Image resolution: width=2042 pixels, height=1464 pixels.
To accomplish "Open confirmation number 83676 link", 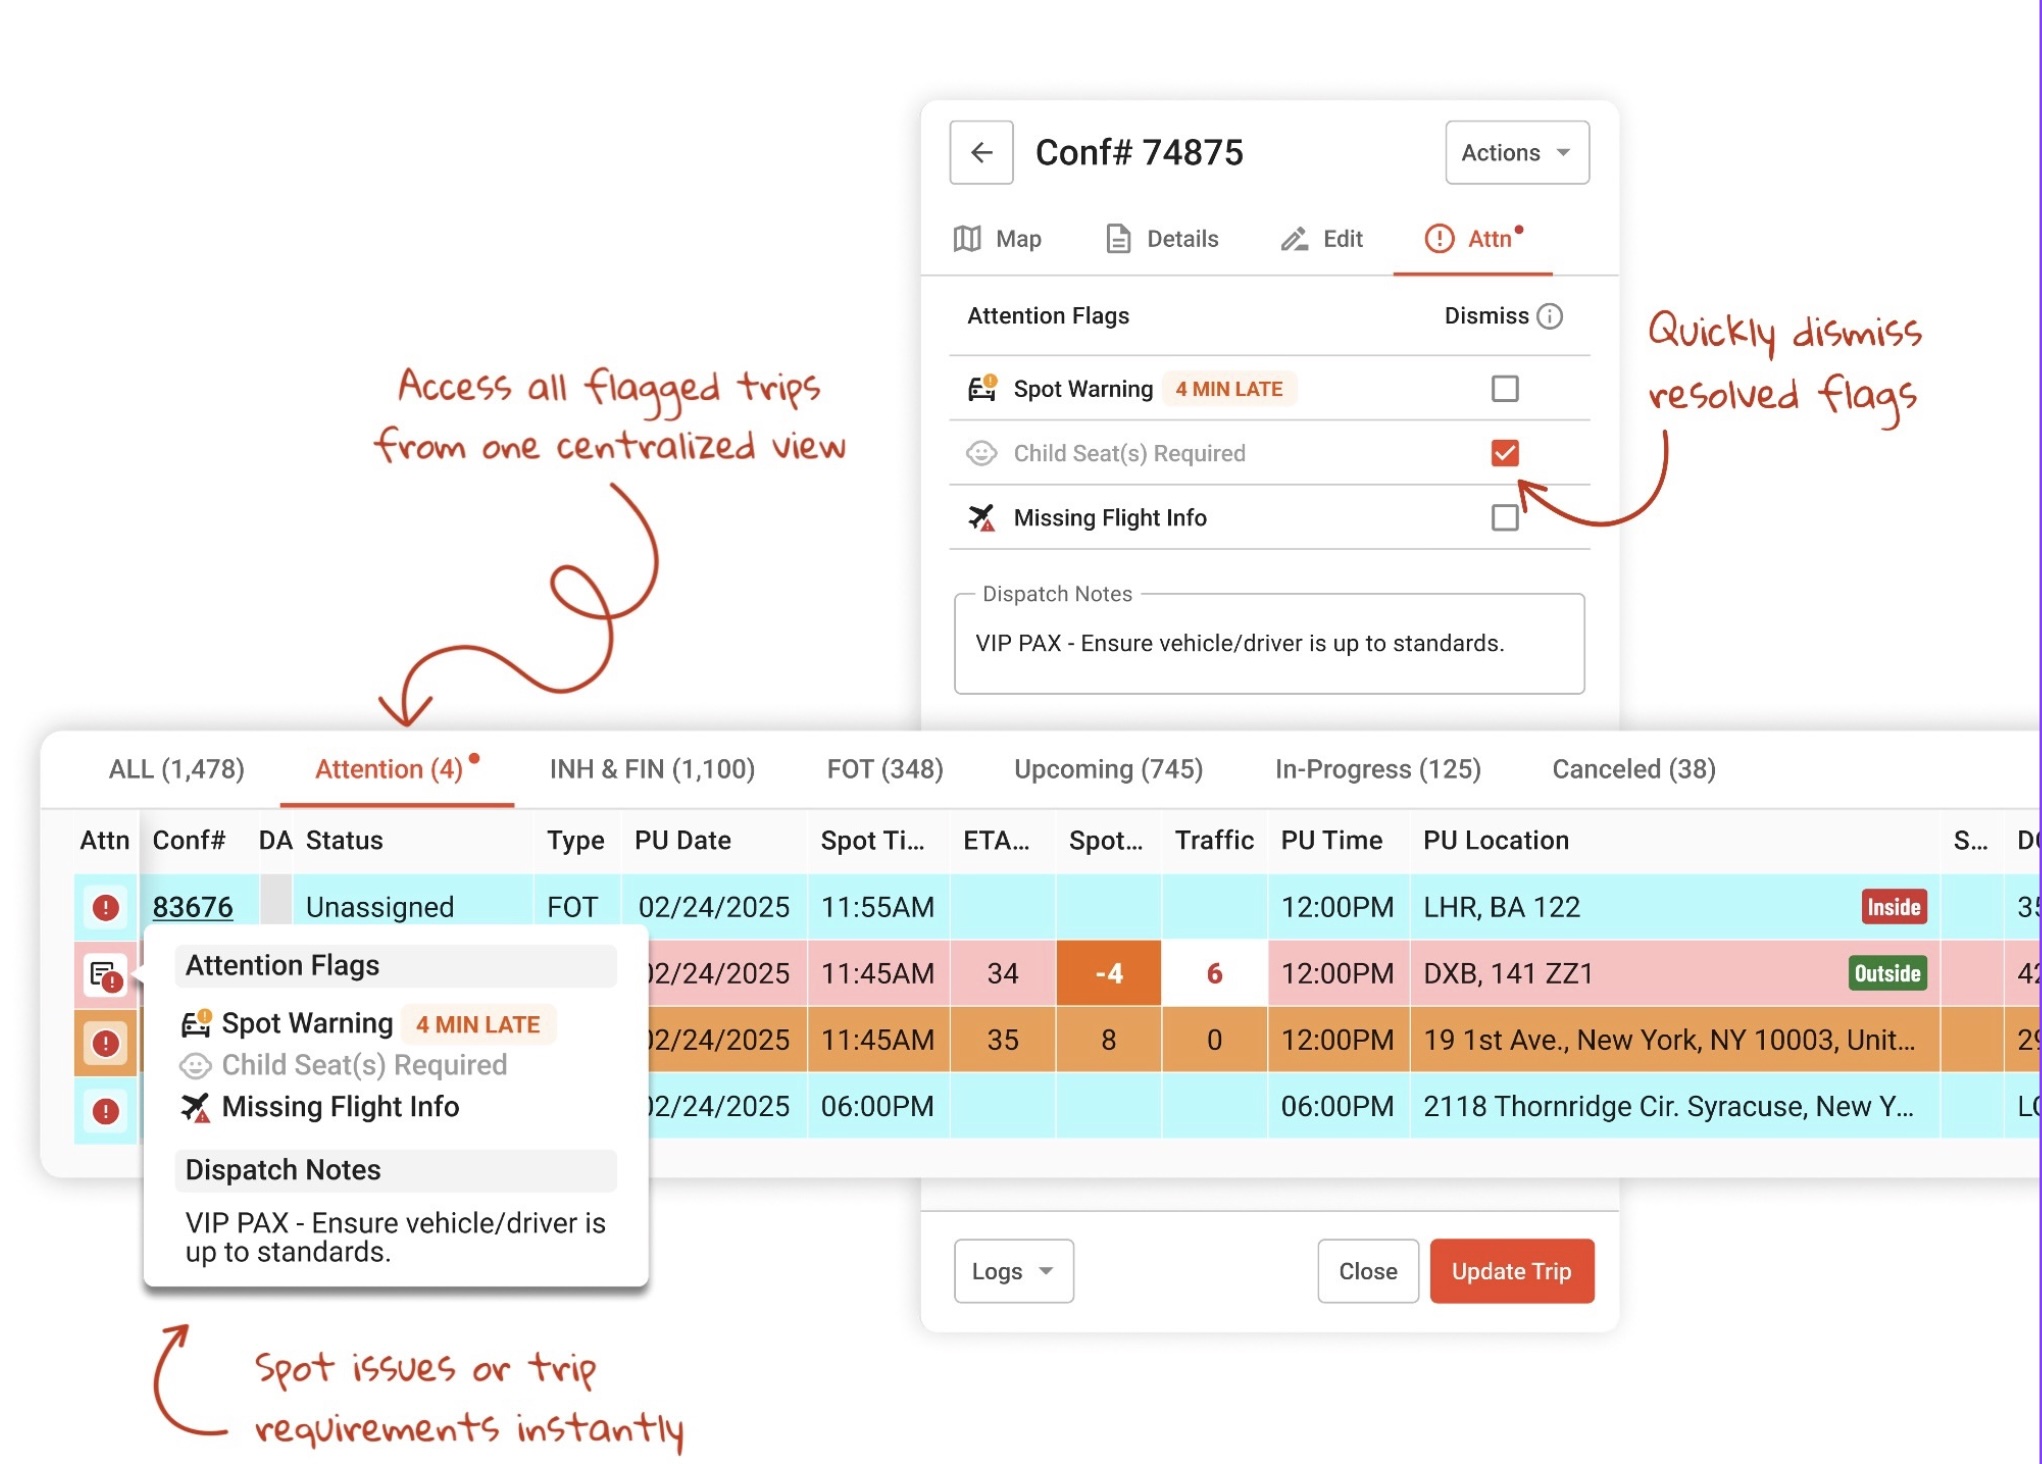I will [x=192, y=906].
